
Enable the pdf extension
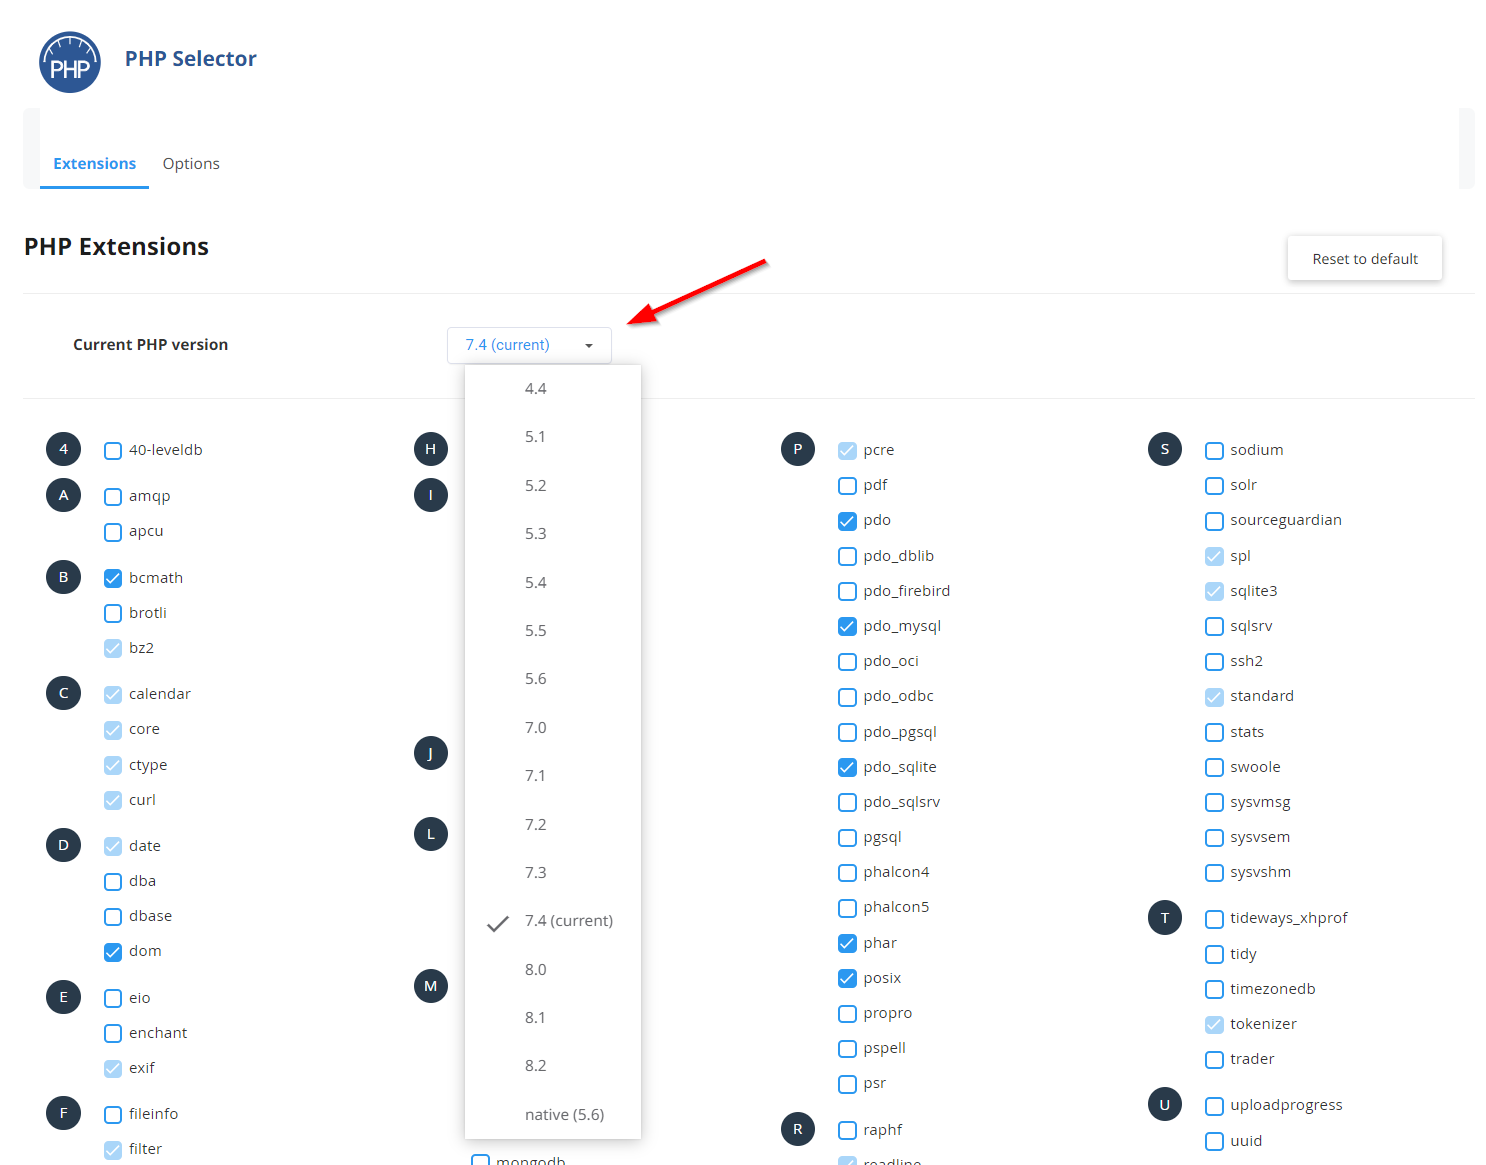847,486
